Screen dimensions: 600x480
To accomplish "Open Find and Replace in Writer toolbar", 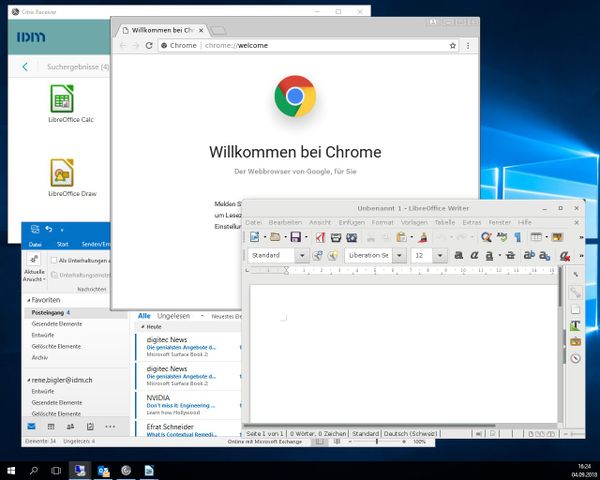I will click(486, 237).
